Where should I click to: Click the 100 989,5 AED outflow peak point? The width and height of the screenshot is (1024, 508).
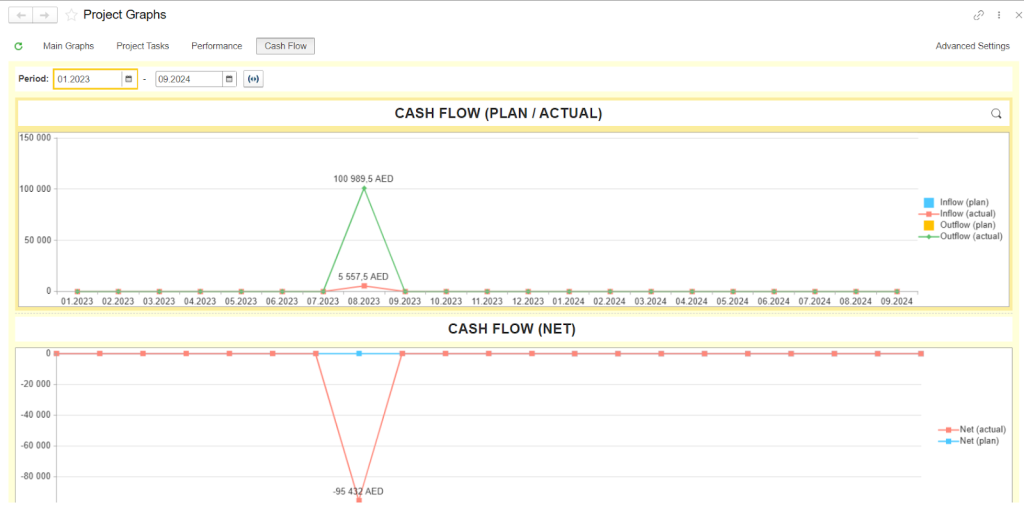click(364, 188)
